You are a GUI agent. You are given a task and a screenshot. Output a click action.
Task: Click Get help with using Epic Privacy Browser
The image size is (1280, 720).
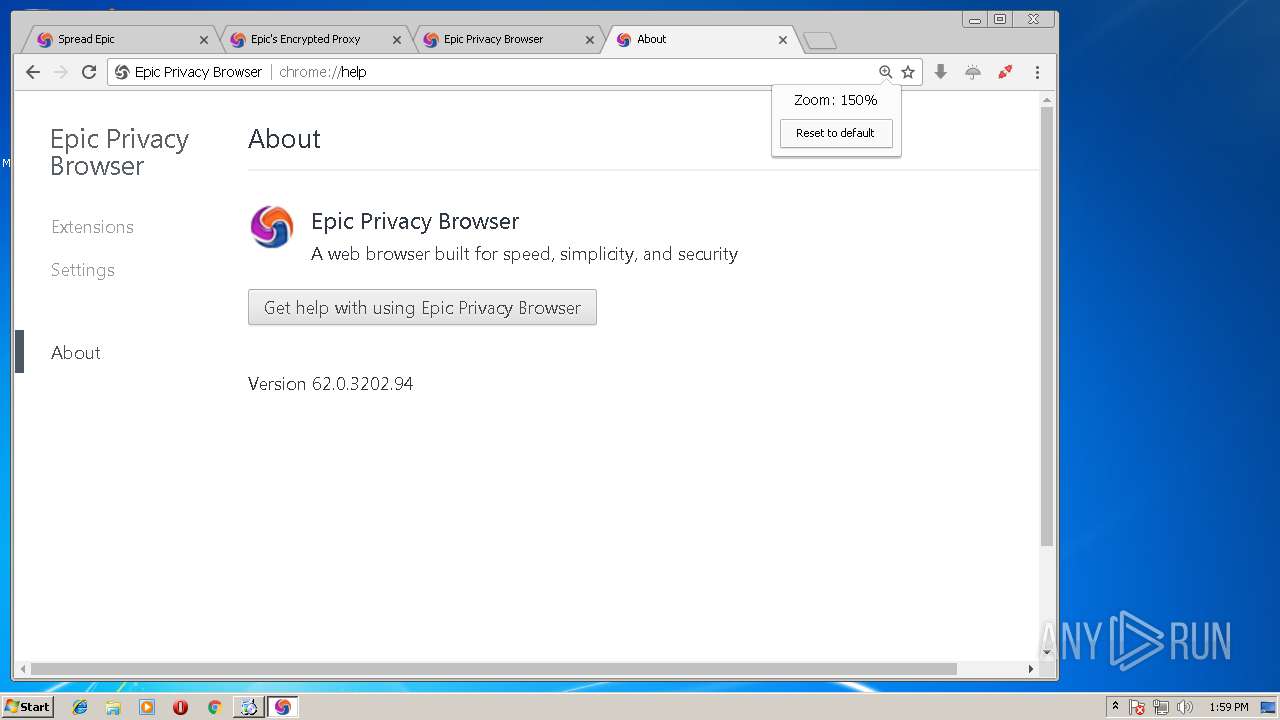422,307
